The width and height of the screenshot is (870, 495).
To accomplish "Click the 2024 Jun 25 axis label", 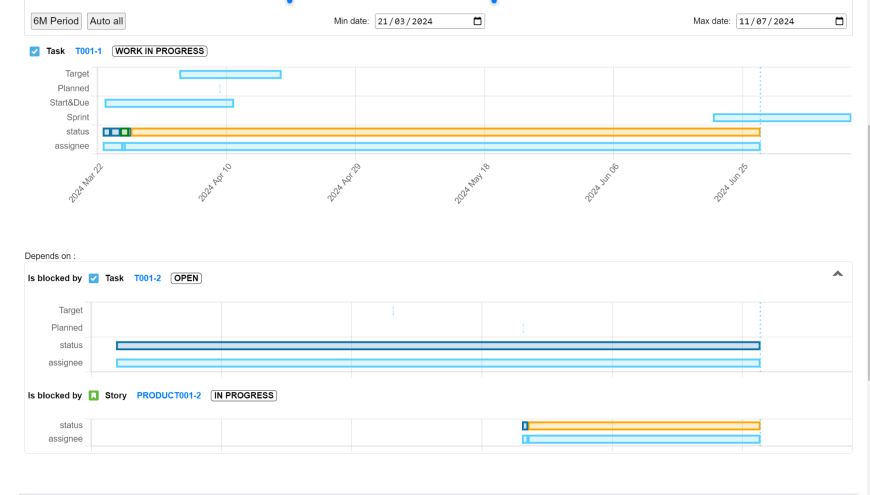I will pyautogui.click(x=731, y=183).
